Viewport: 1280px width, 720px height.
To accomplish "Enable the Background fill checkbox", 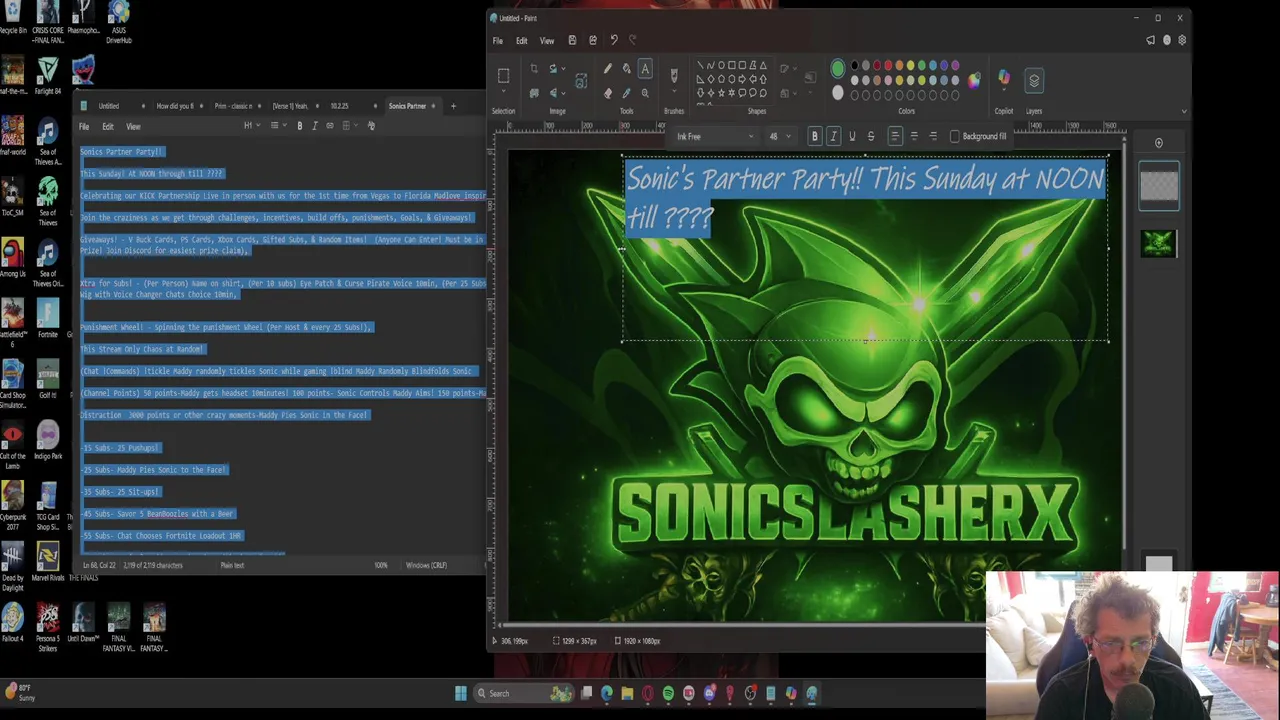I will pyautogui.click(x=955, y=136).
